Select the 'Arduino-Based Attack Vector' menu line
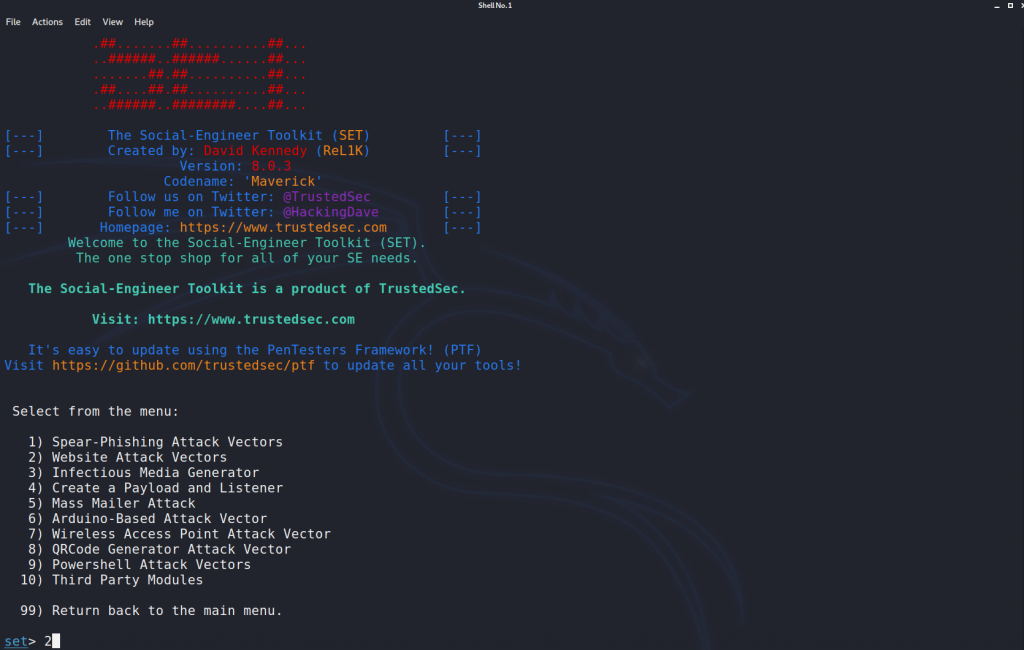Viewport: 1024px width, 650px height. (x=148, y=519)
